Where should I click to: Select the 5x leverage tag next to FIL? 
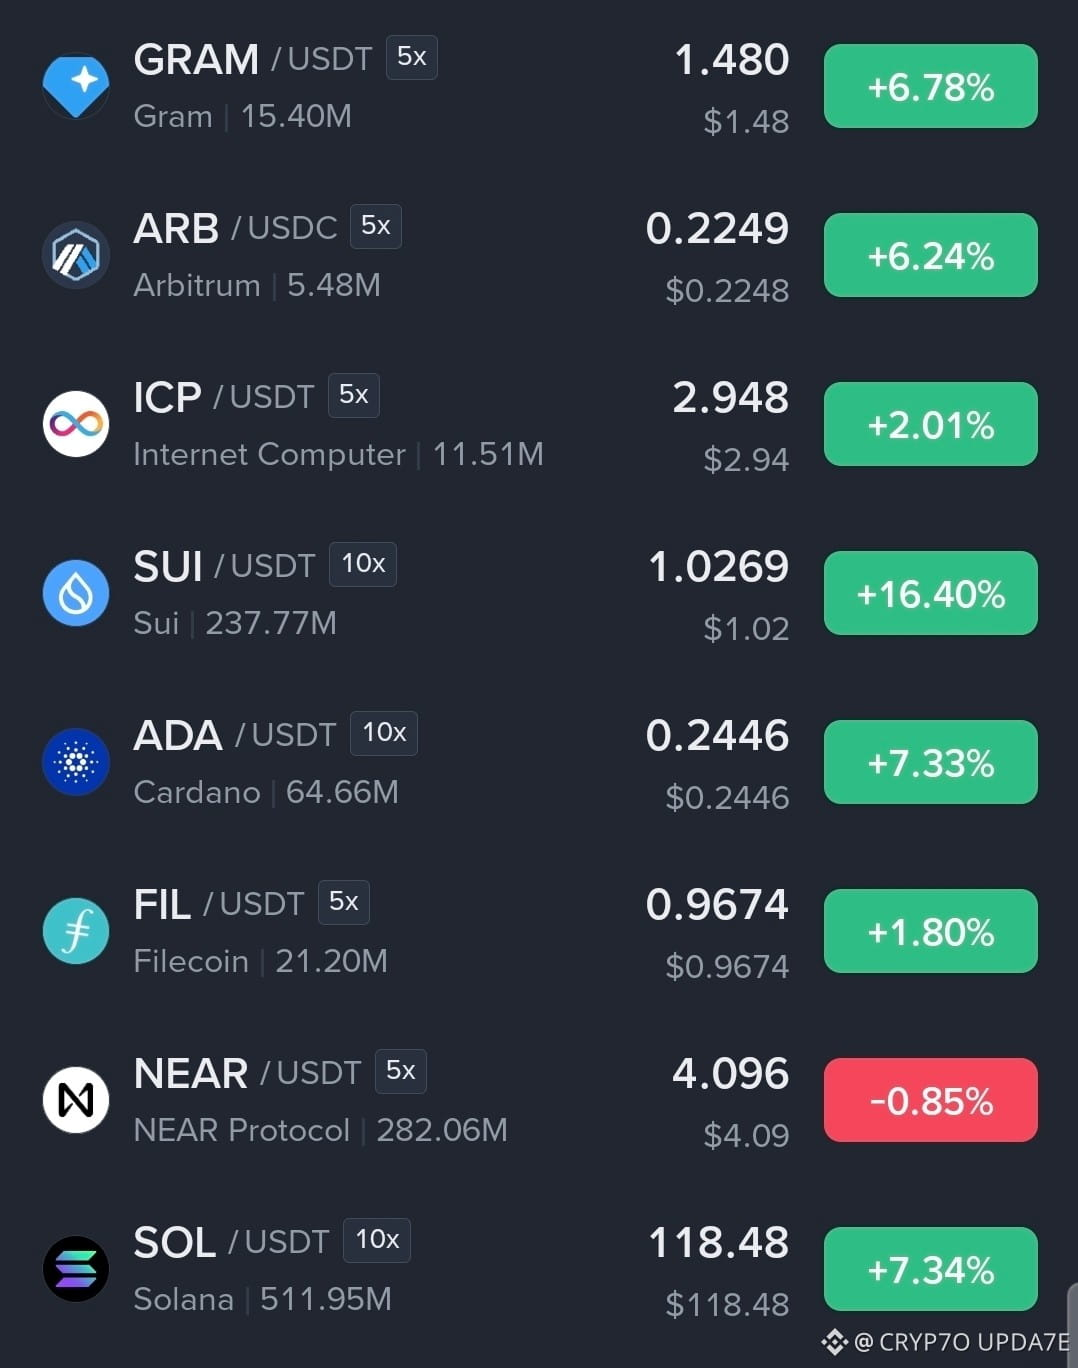click(344, 902)
